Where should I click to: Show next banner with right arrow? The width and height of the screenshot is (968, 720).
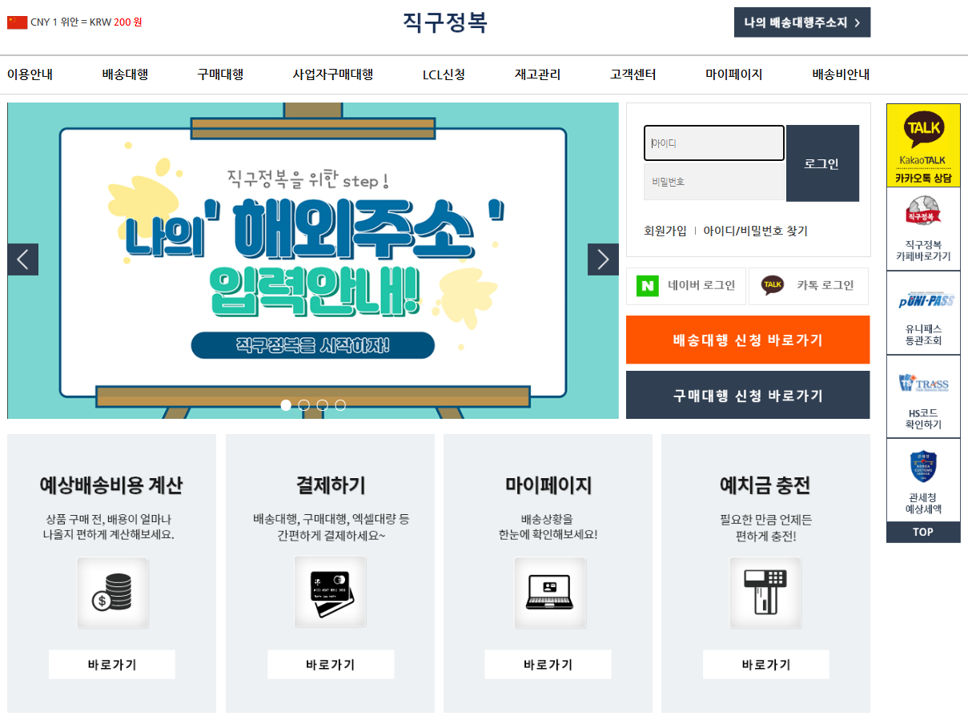pos(603,259)
